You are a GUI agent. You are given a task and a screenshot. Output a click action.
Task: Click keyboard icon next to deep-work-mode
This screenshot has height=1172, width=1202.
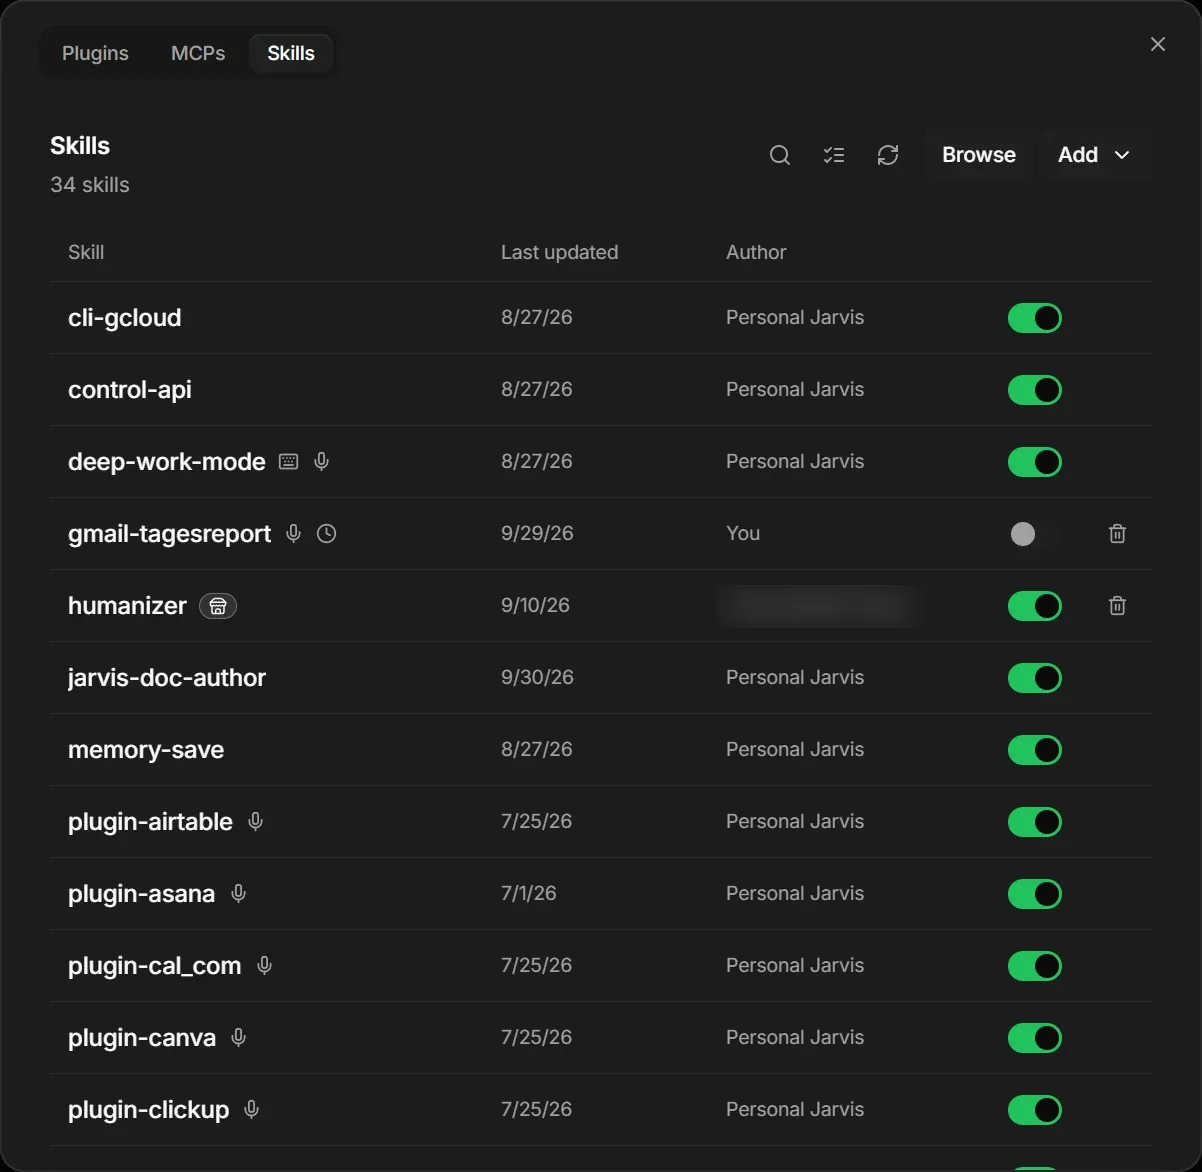pos(289,461)
